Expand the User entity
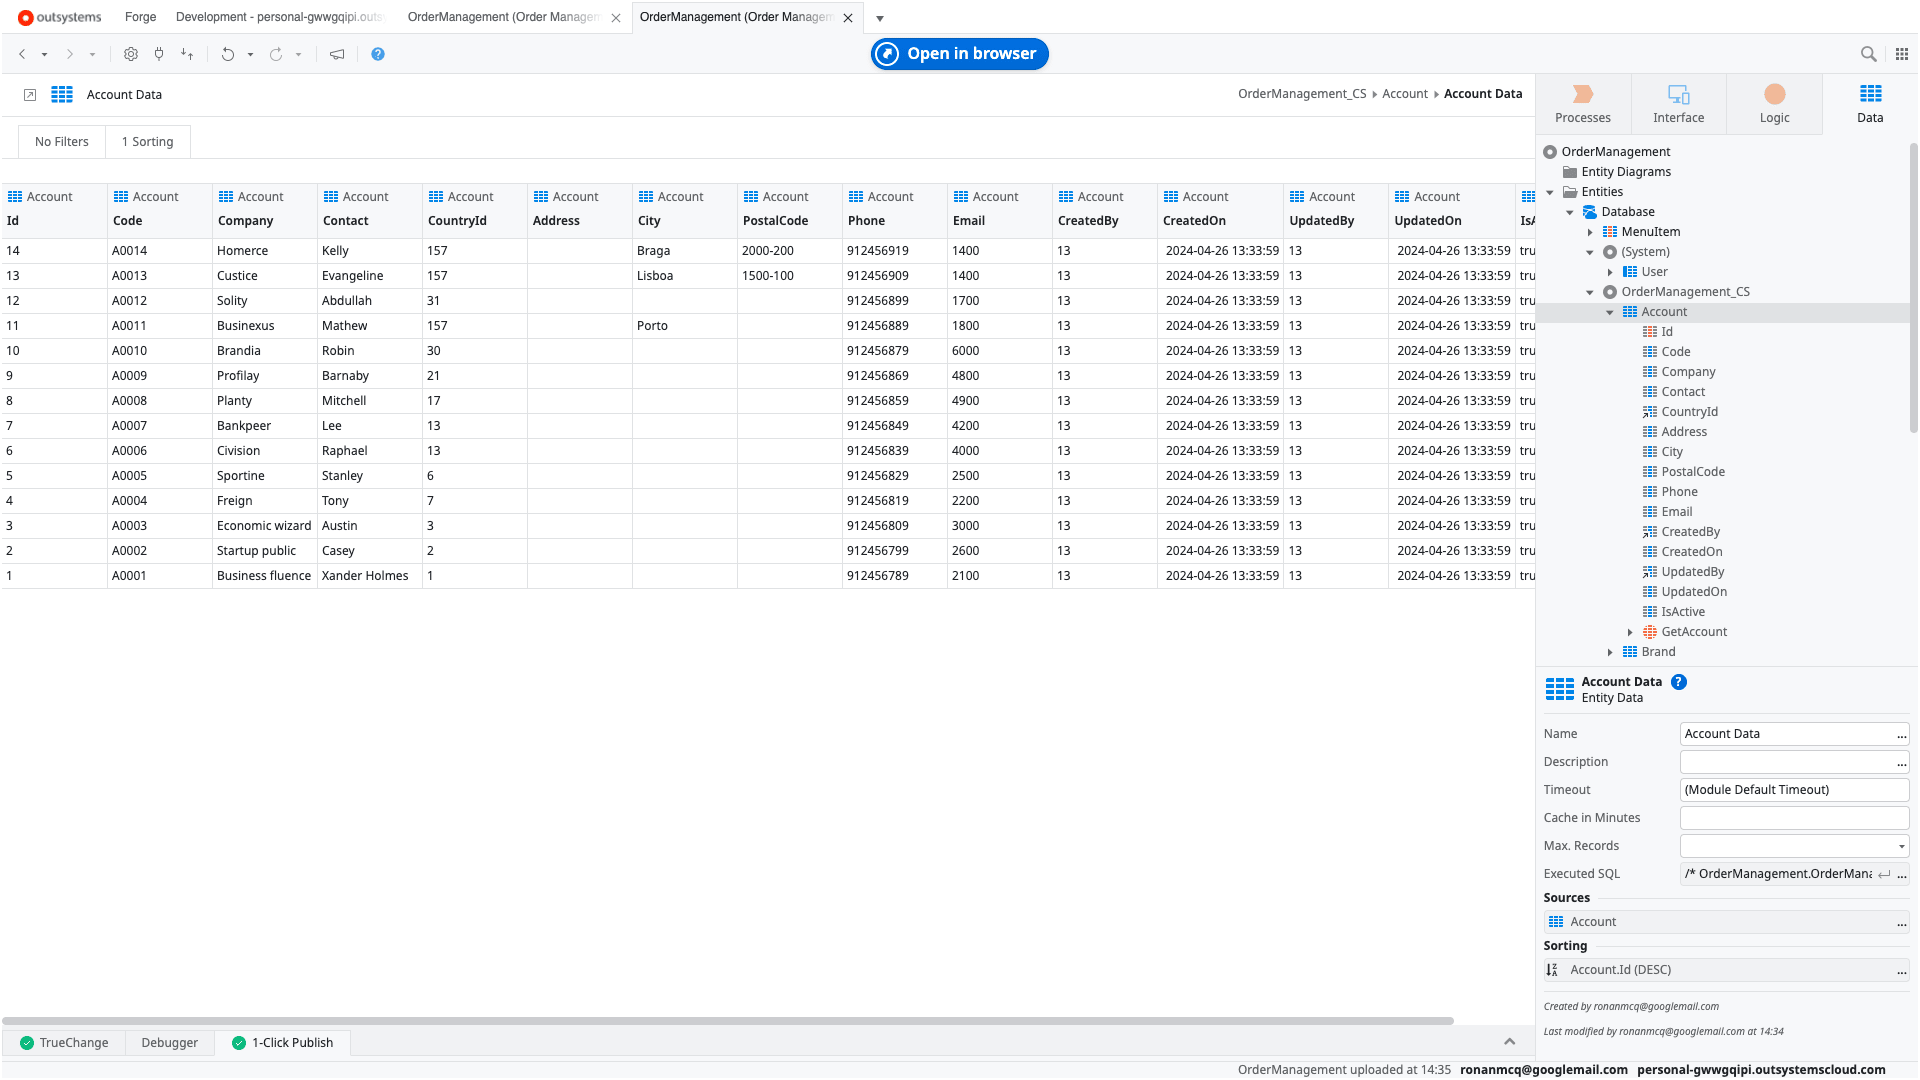The width and height of the screenshot is (1920, 1080). click(x=1610, y=272)
